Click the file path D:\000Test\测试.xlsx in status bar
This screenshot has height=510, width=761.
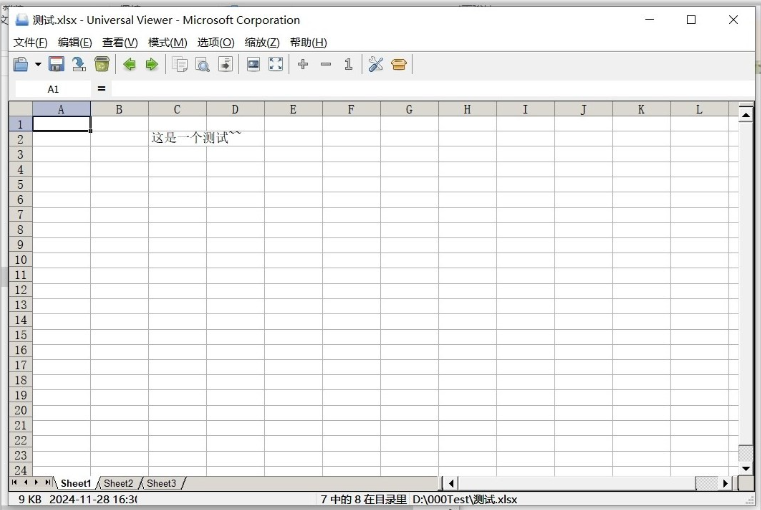point(465,499)
